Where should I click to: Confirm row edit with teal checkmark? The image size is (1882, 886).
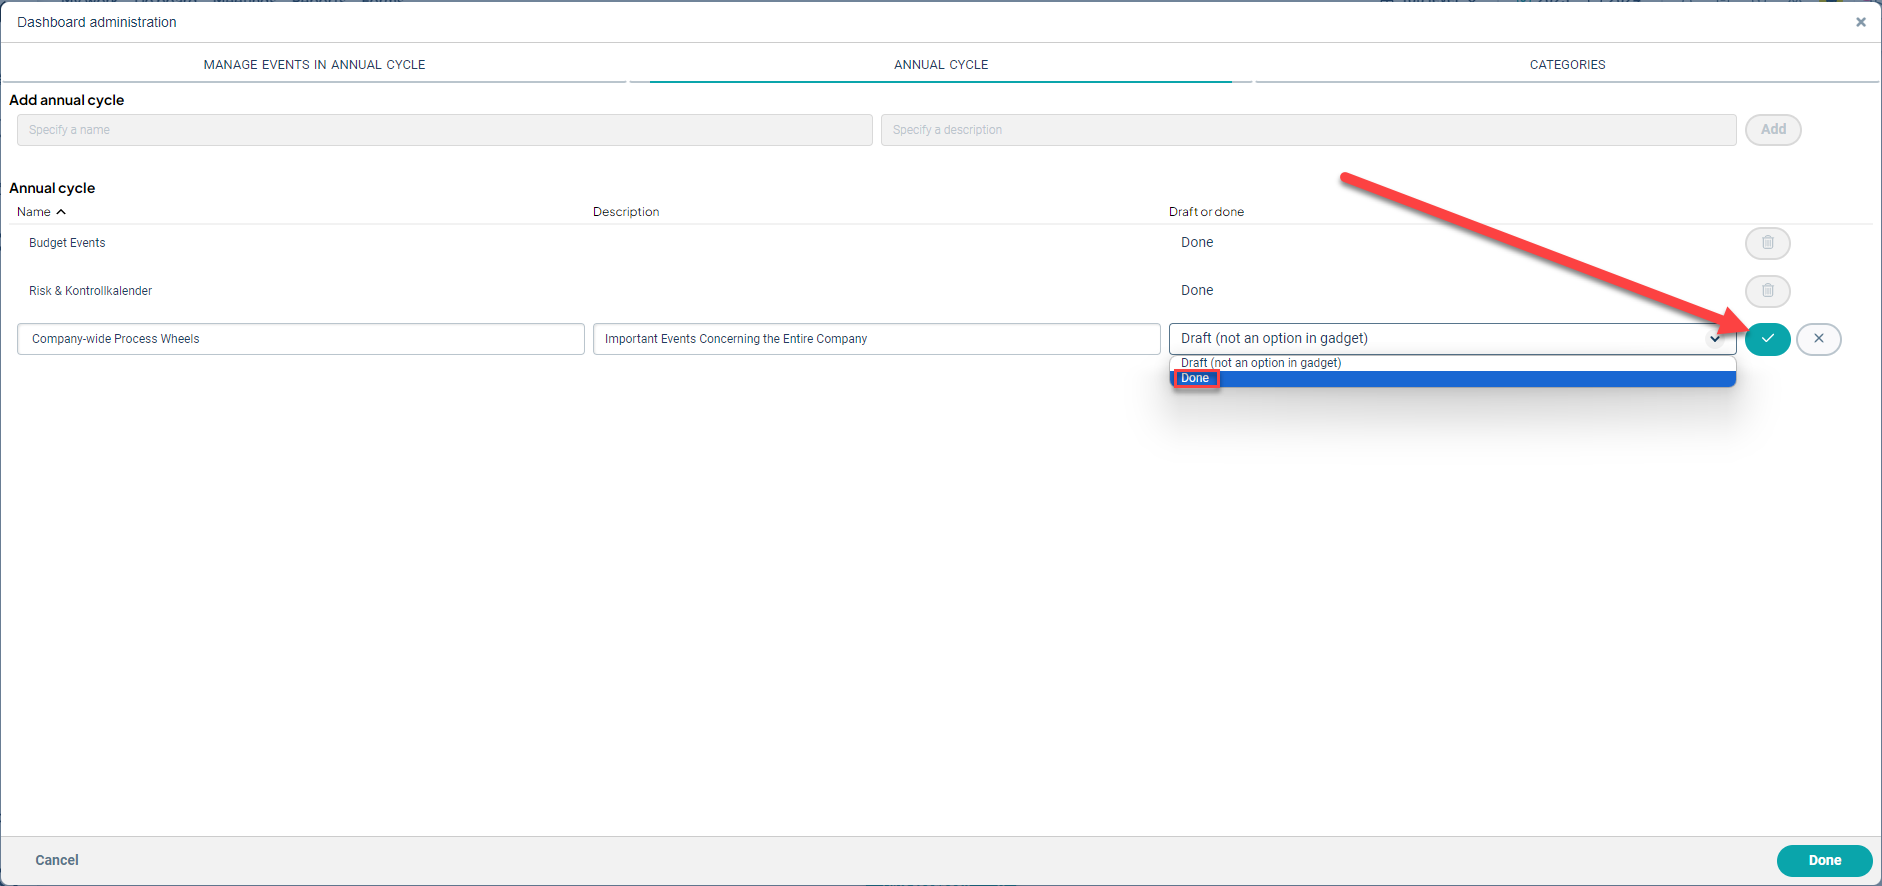click(1767, 339)
